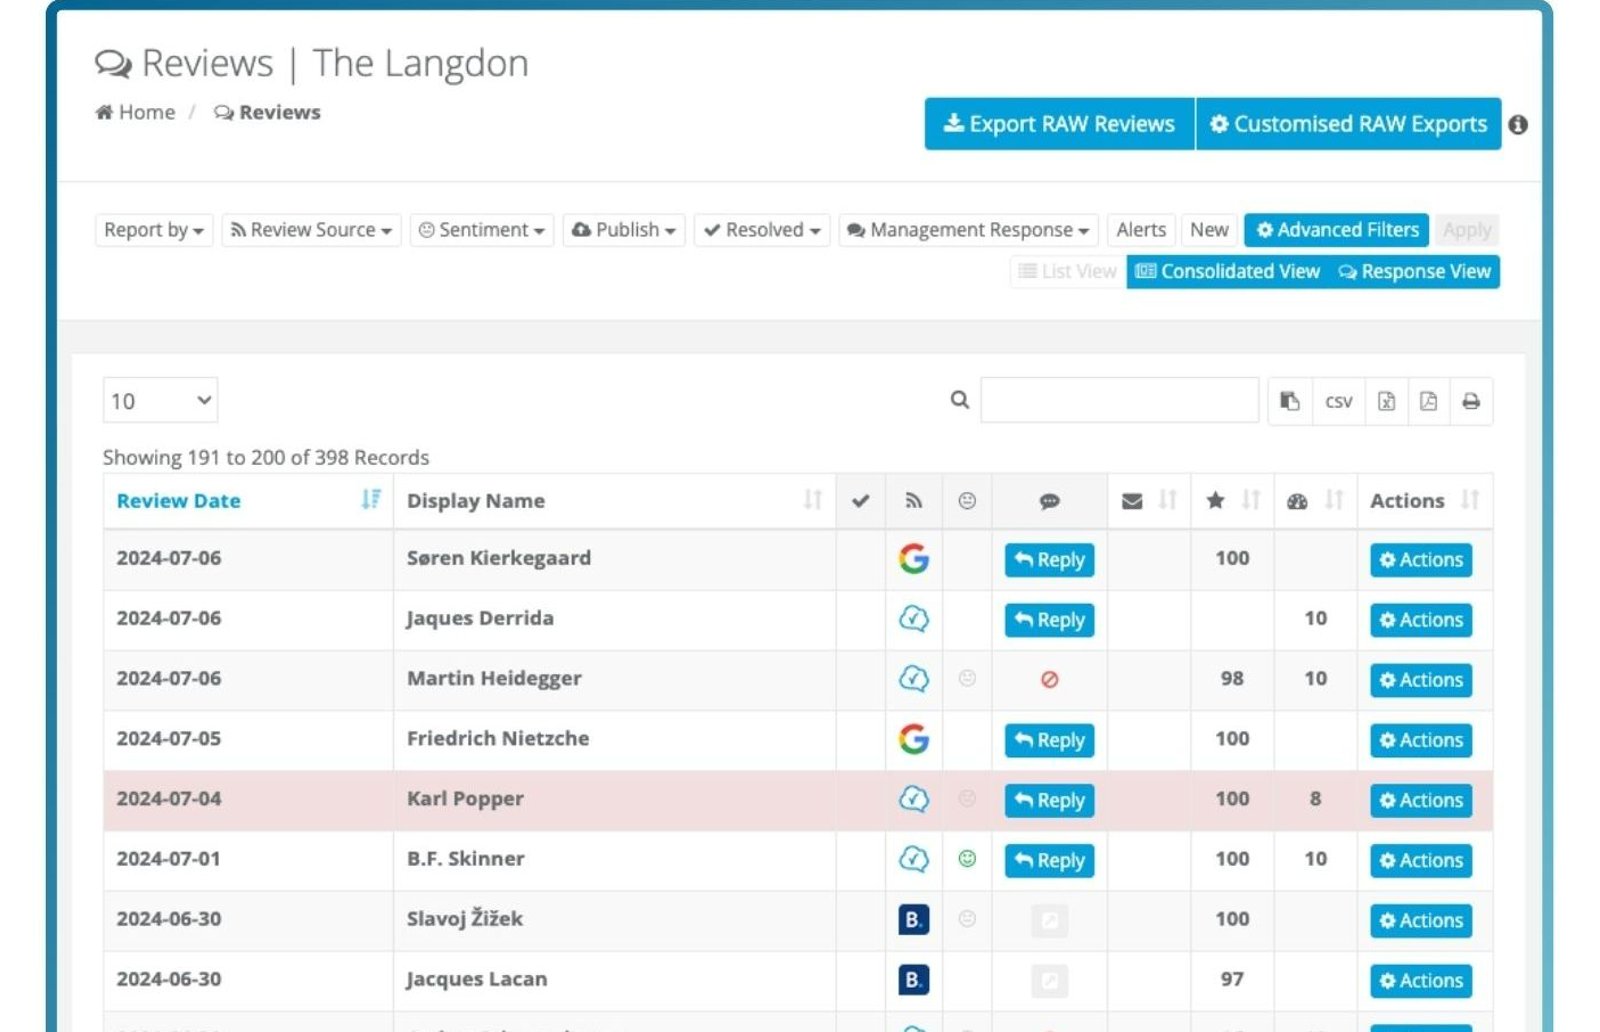Click the Reviews breadcrumb
This screenshot has width=1600, height=1032.
pyautogui.click(x=267, y=112)
